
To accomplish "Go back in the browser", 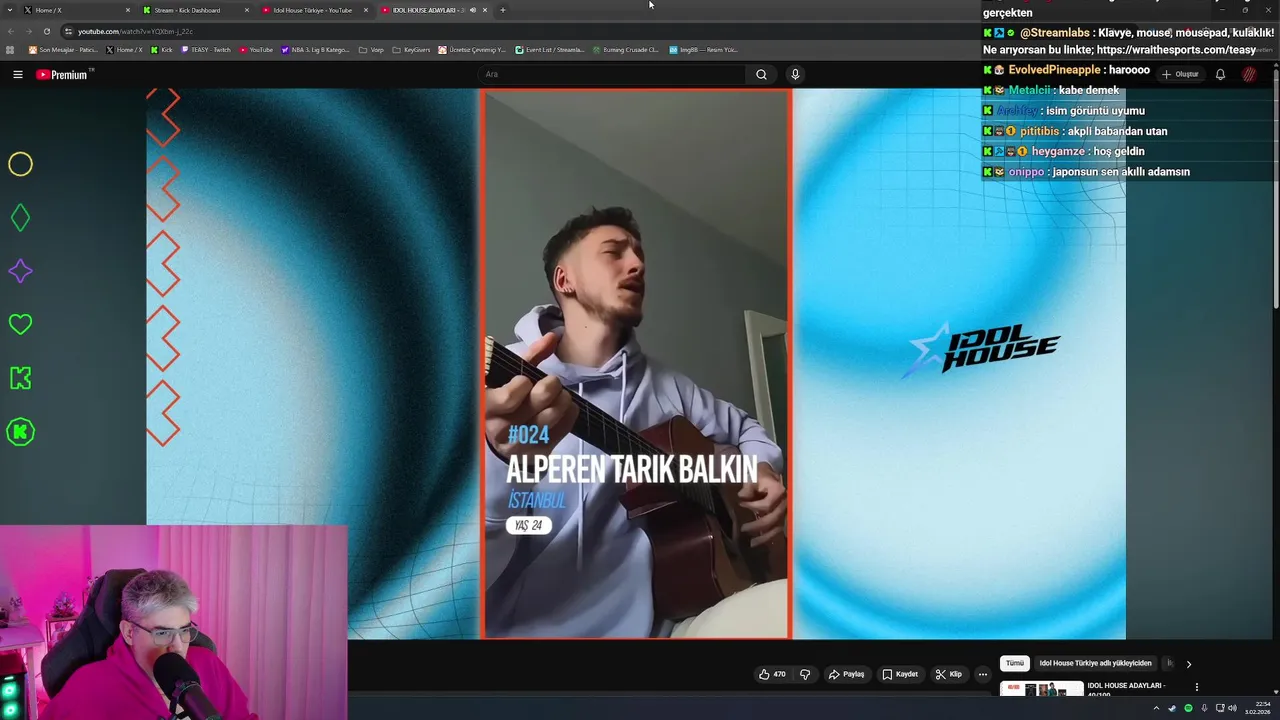I will point(12,31).
